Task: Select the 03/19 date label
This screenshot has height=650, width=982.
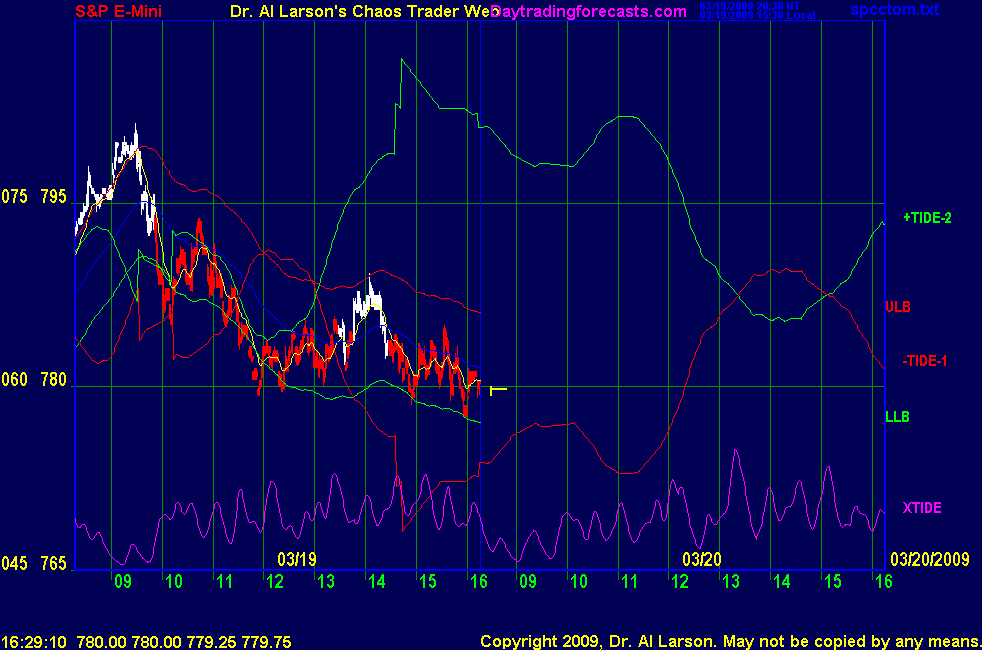Action: coord(297,558)
